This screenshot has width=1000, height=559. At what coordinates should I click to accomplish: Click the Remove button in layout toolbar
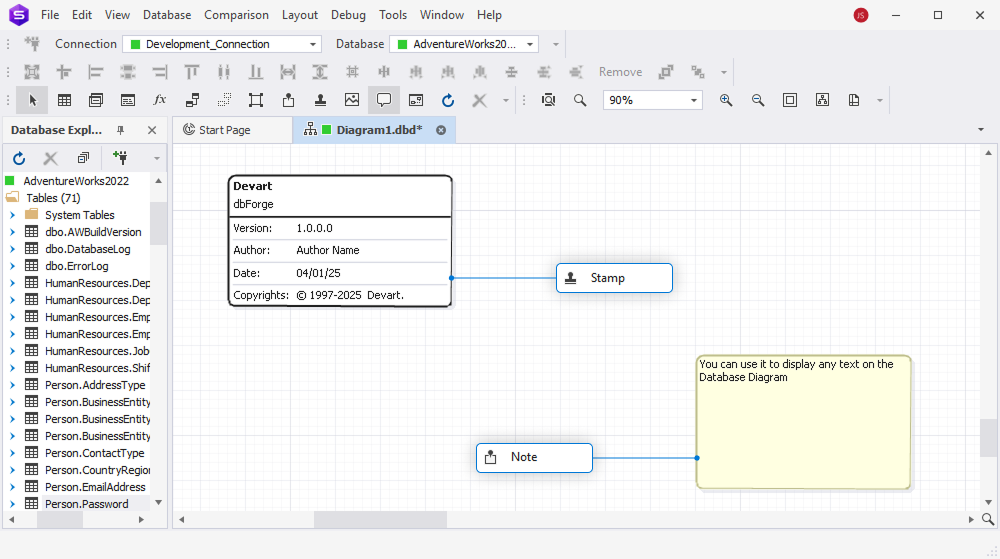tap(620, 72)
